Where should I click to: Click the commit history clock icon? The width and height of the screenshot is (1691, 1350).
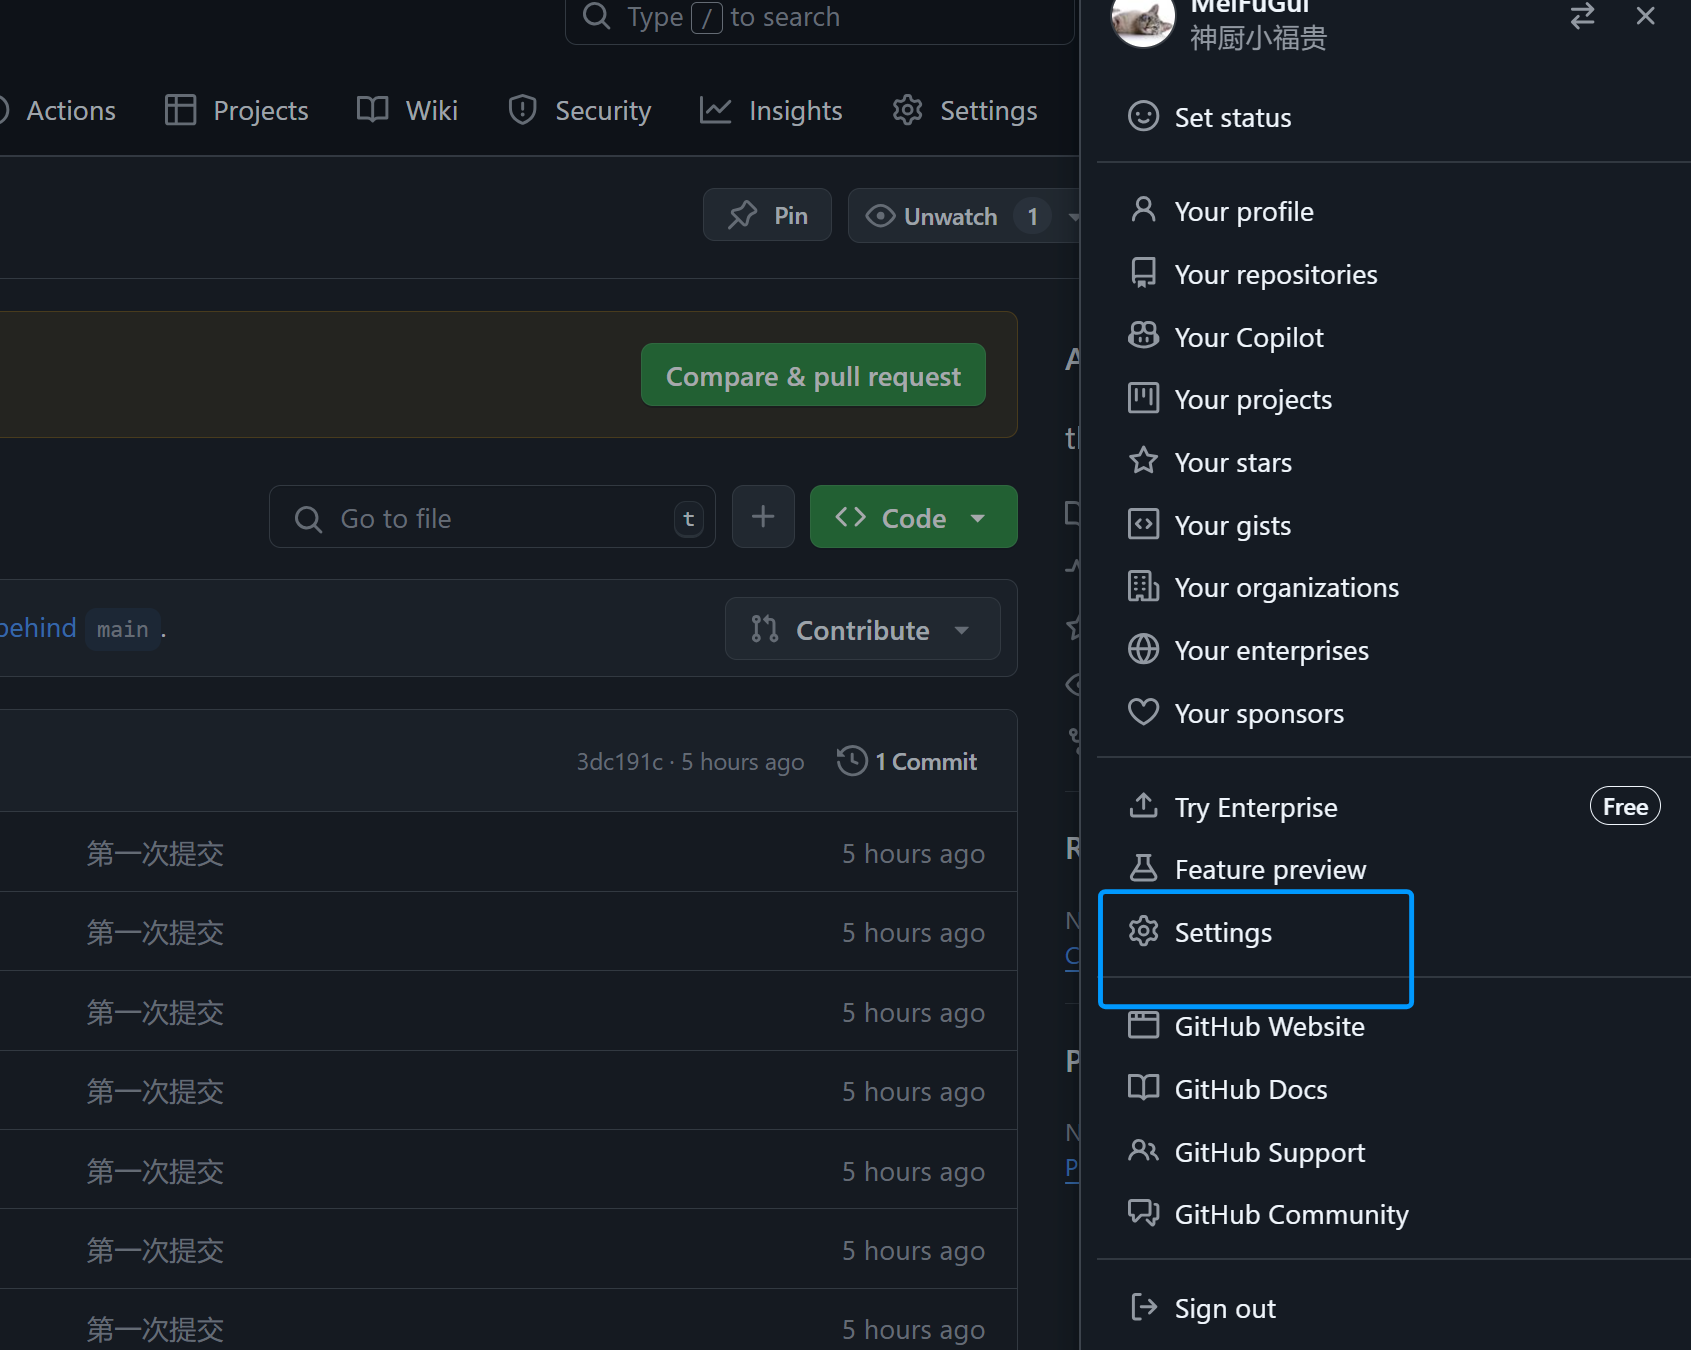(852, 761)
